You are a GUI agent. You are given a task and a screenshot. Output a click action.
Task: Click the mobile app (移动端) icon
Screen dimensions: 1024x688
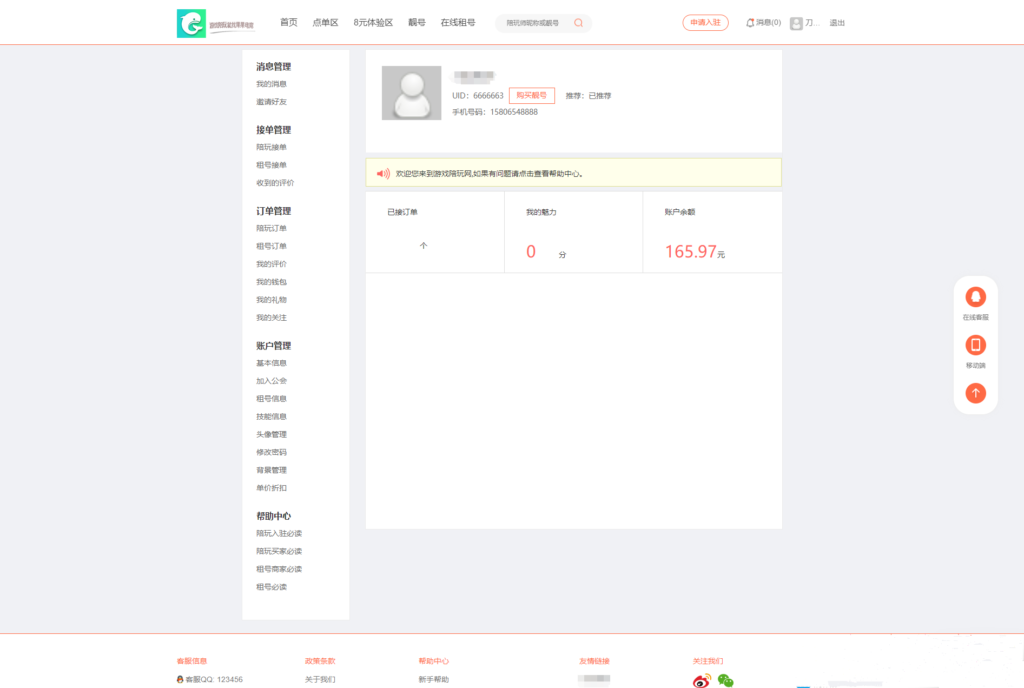tap(975, 345)
